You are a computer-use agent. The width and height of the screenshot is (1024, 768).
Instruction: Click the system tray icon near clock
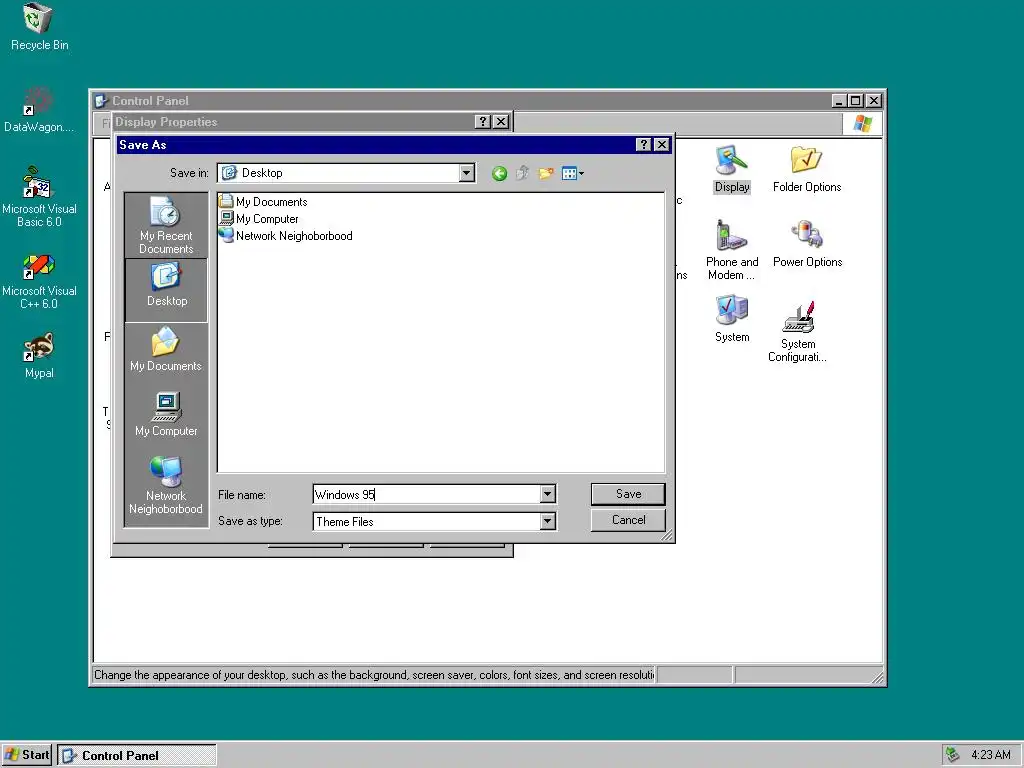tap(952, 755)
